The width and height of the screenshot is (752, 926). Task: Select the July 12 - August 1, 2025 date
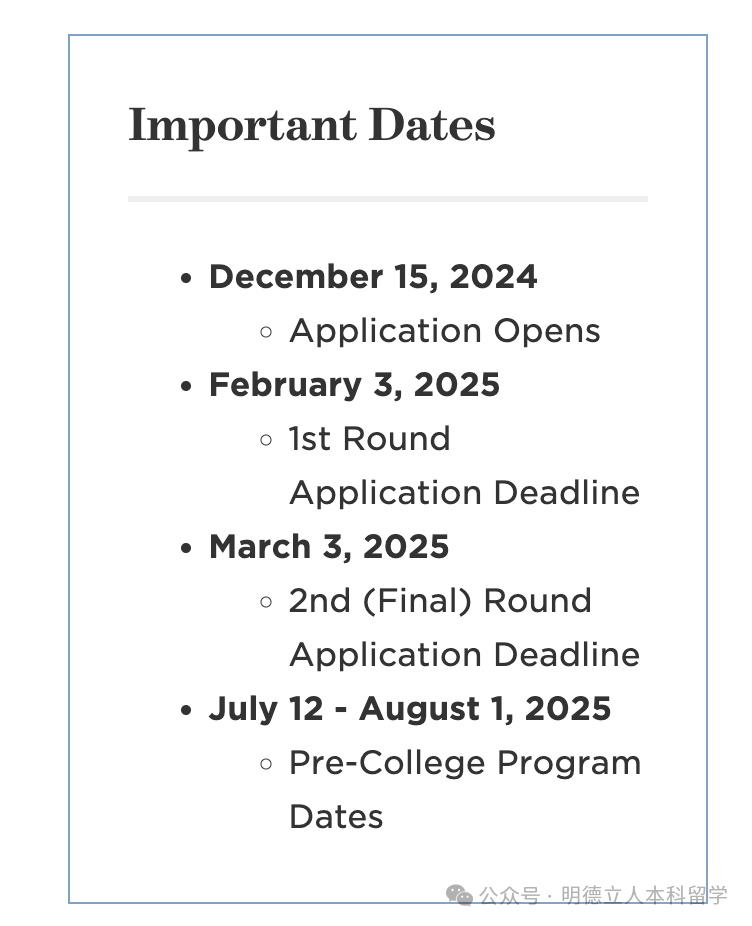[410, 709]
